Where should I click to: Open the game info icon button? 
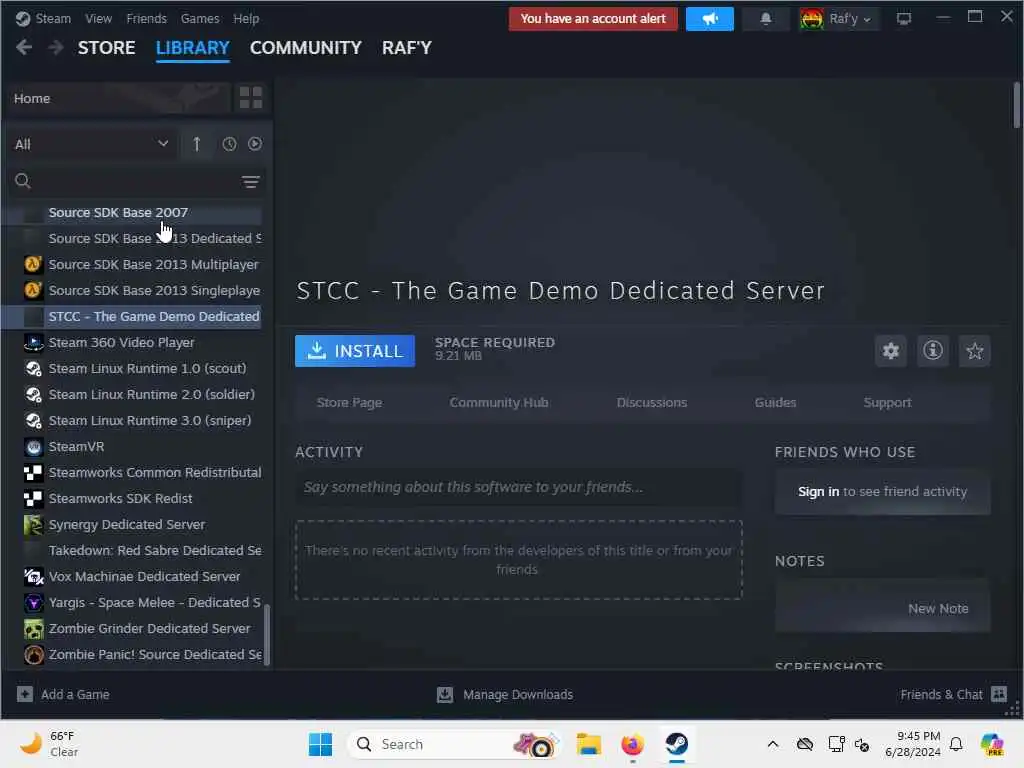pos(933,351)
